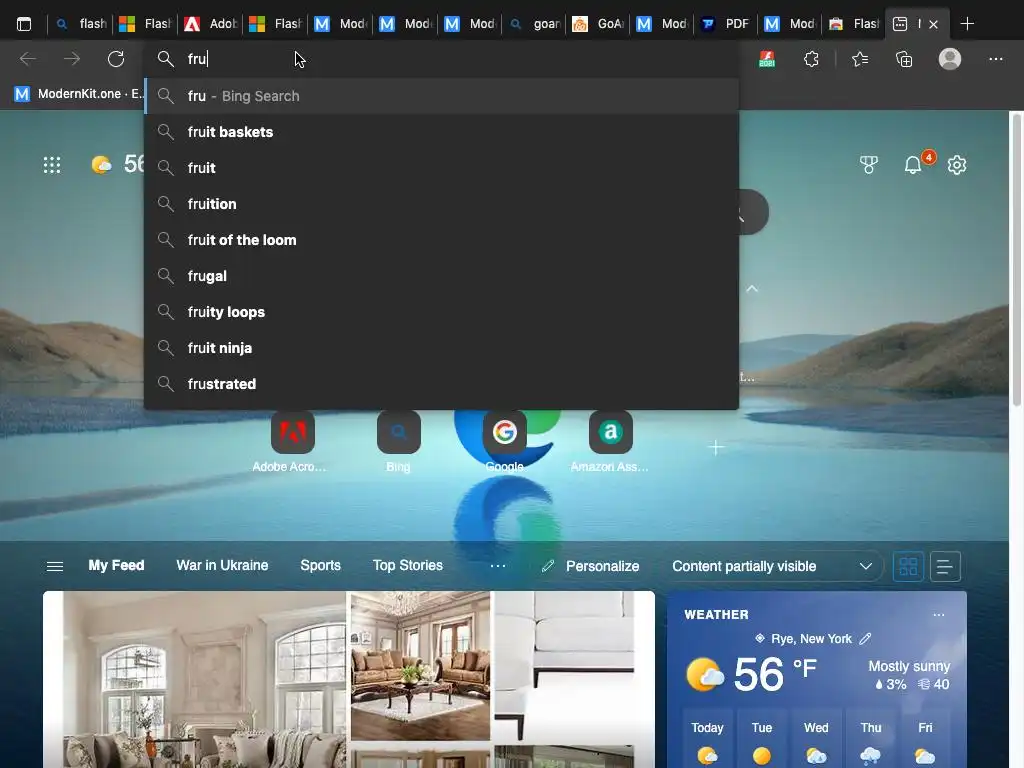The height and width of the screenshot is (768, 1024).
Task: Switch to the first 'flash' search tab
Action: [81, 24]
